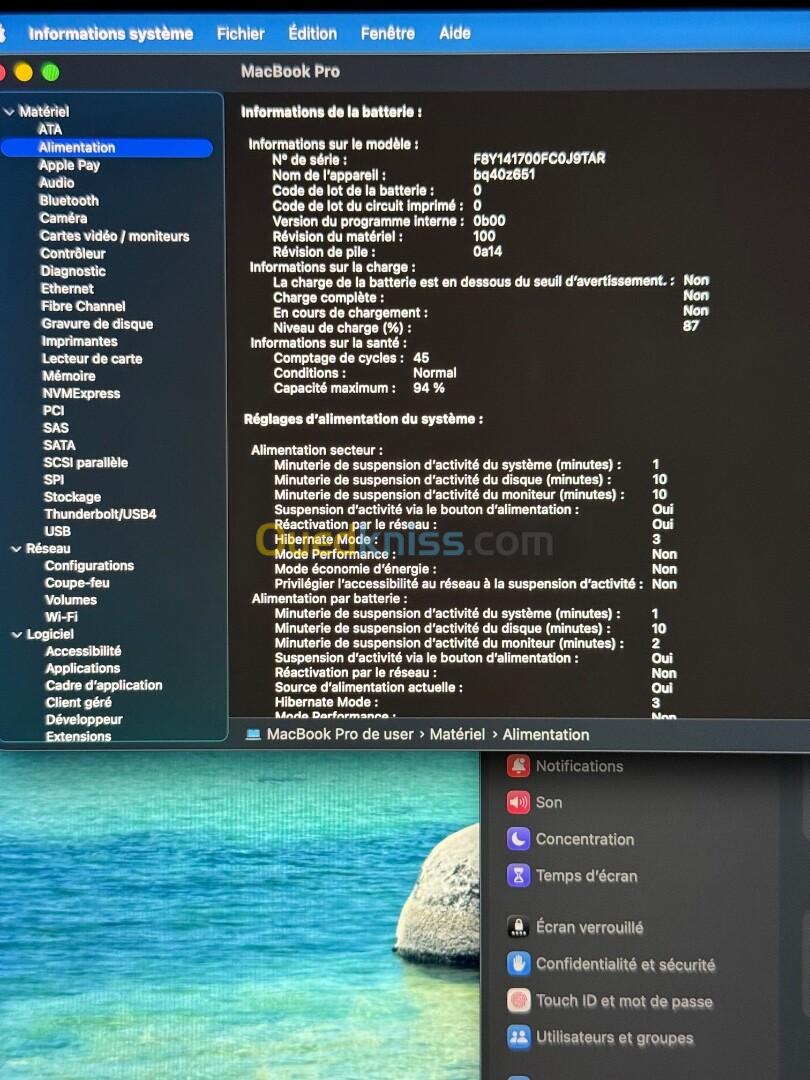Click the Niveau de charge value 87

click(691, 326)
